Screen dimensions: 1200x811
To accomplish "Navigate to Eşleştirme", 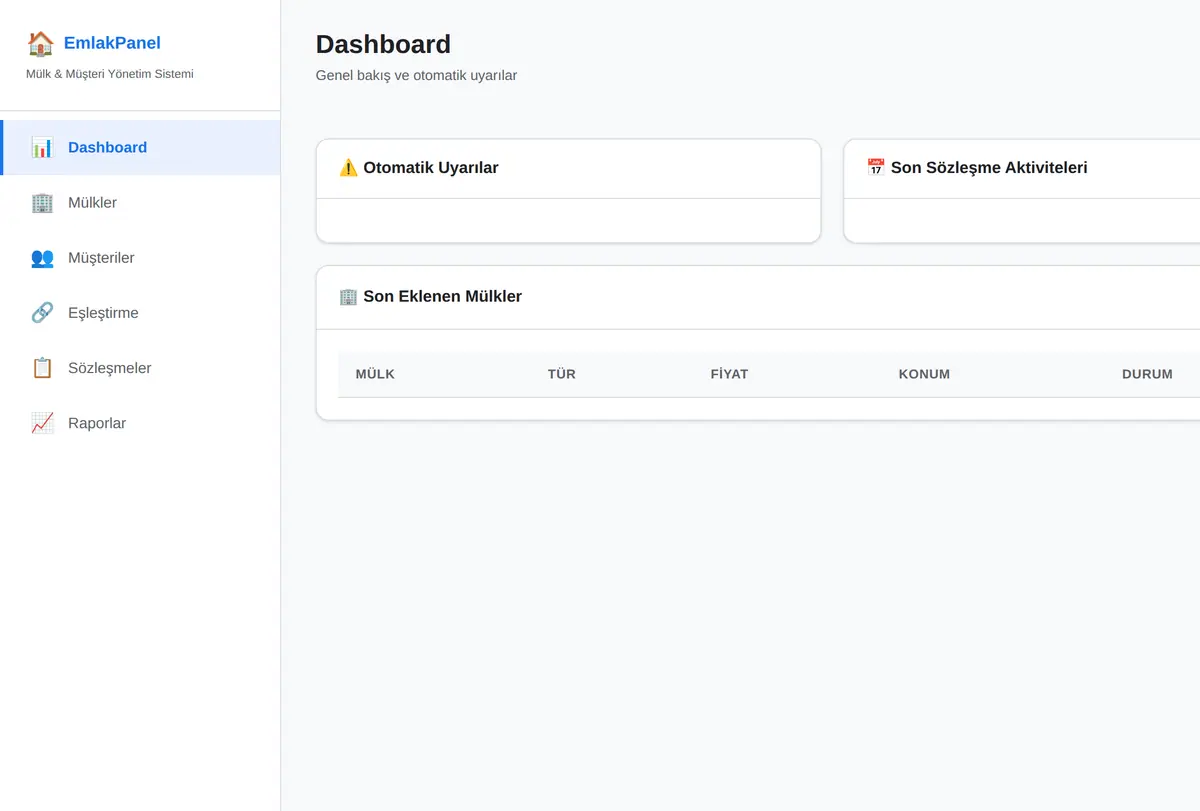I will [140, 313].
